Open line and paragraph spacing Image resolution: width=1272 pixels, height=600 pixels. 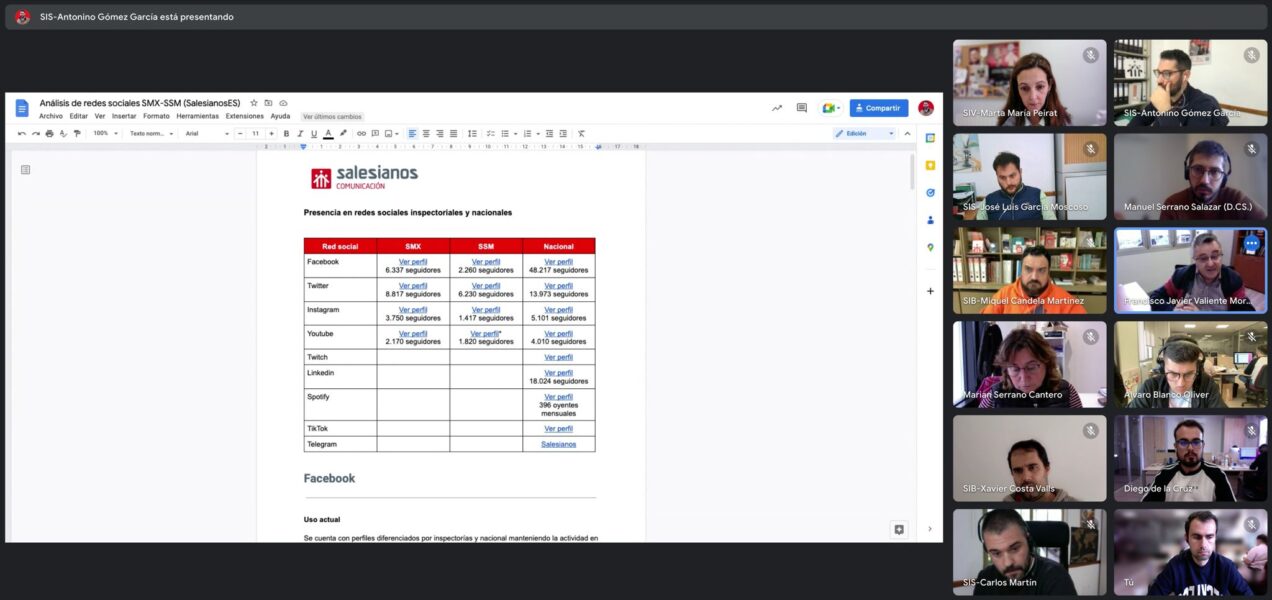[x=472, y=133]
